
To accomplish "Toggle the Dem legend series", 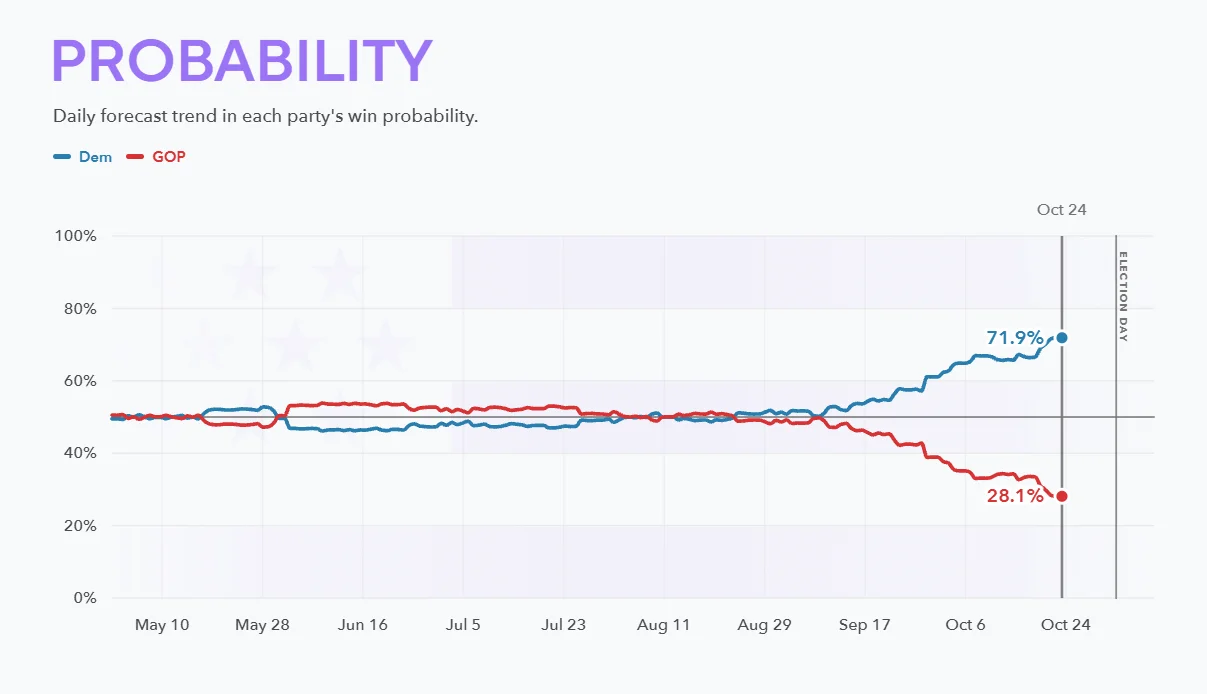I will pyautogui.click(x=82, y=157).
